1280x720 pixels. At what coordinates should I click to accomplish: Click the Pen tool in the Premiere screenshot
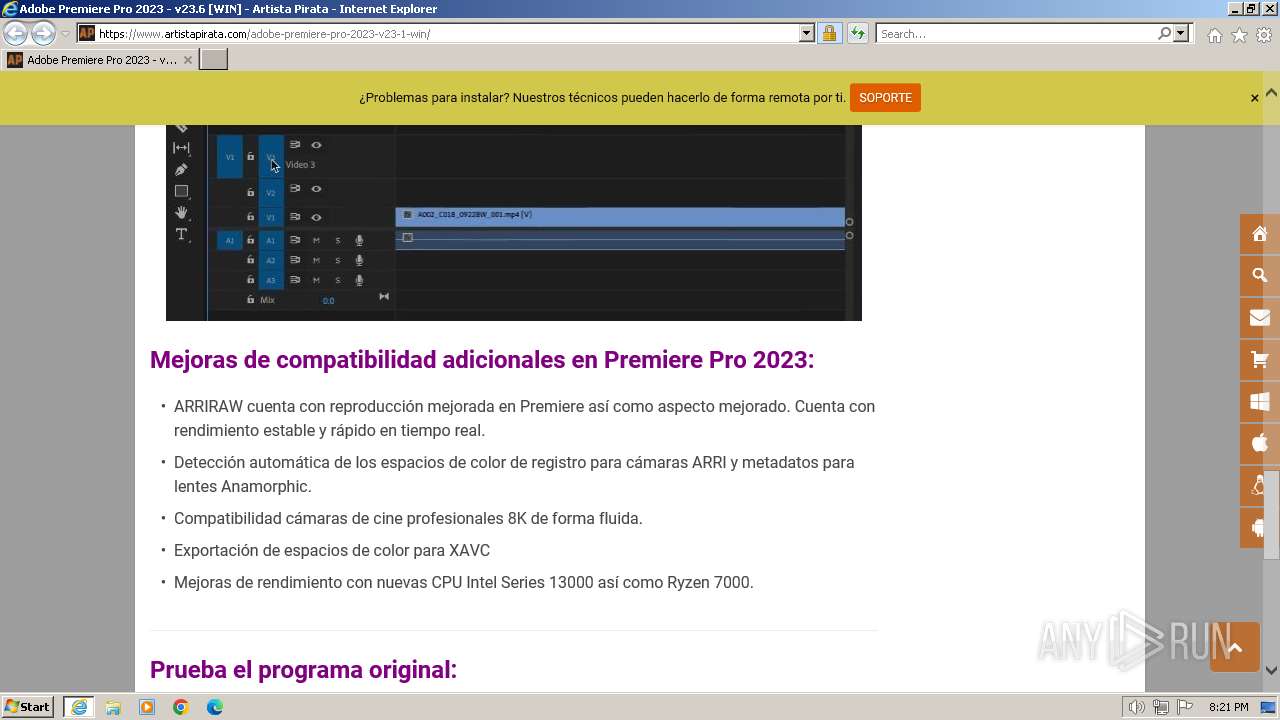(181, 170)
